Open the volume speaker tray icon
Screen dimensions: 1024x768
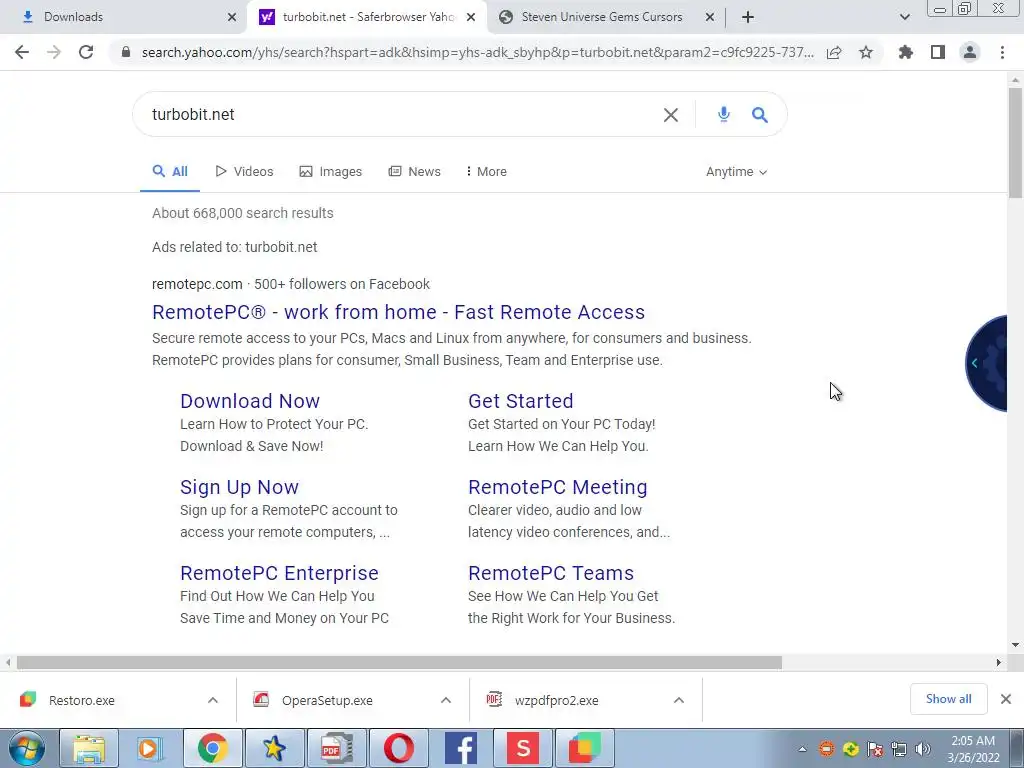click(x=923, y=749)
